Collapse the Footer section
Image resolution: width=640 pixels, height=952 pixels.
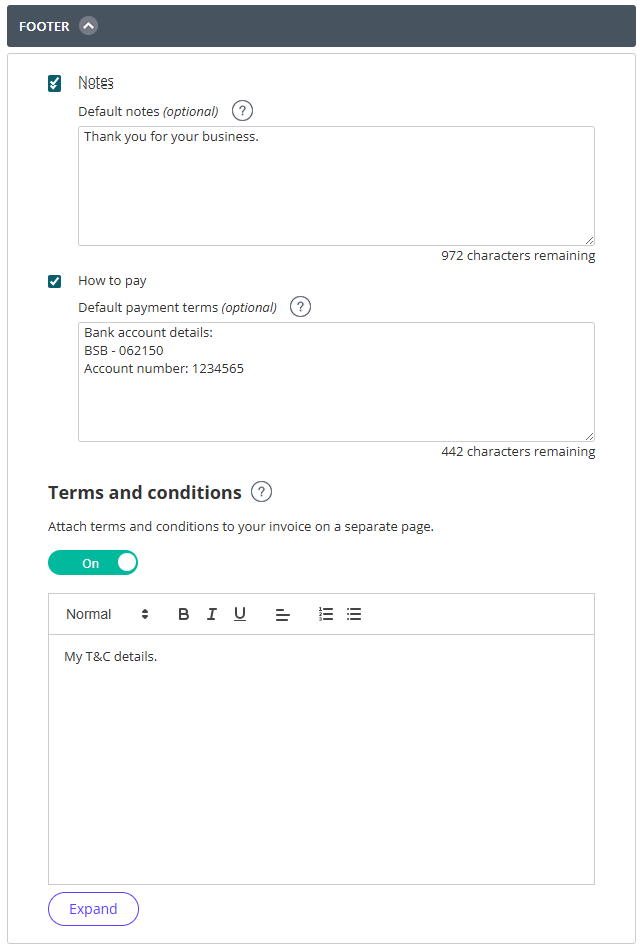pos(89,26)
